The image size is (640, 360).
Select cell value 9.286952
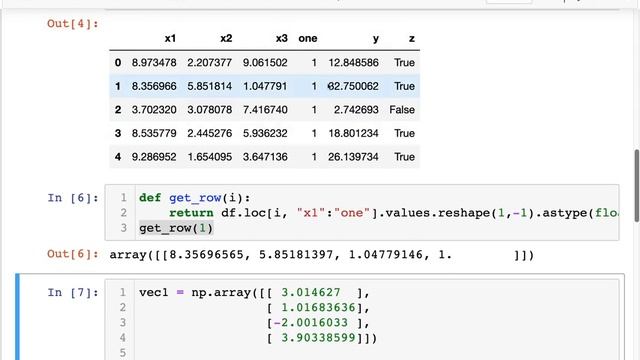point(154,157)
